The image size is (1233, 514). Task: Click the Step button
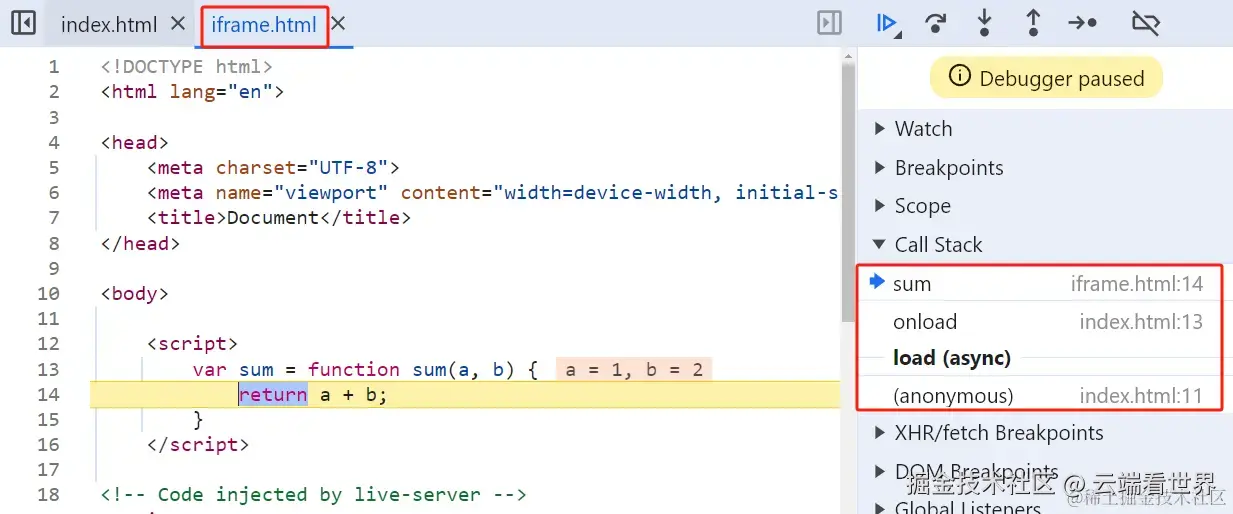pyautogui.click(x=1082, y=23)
